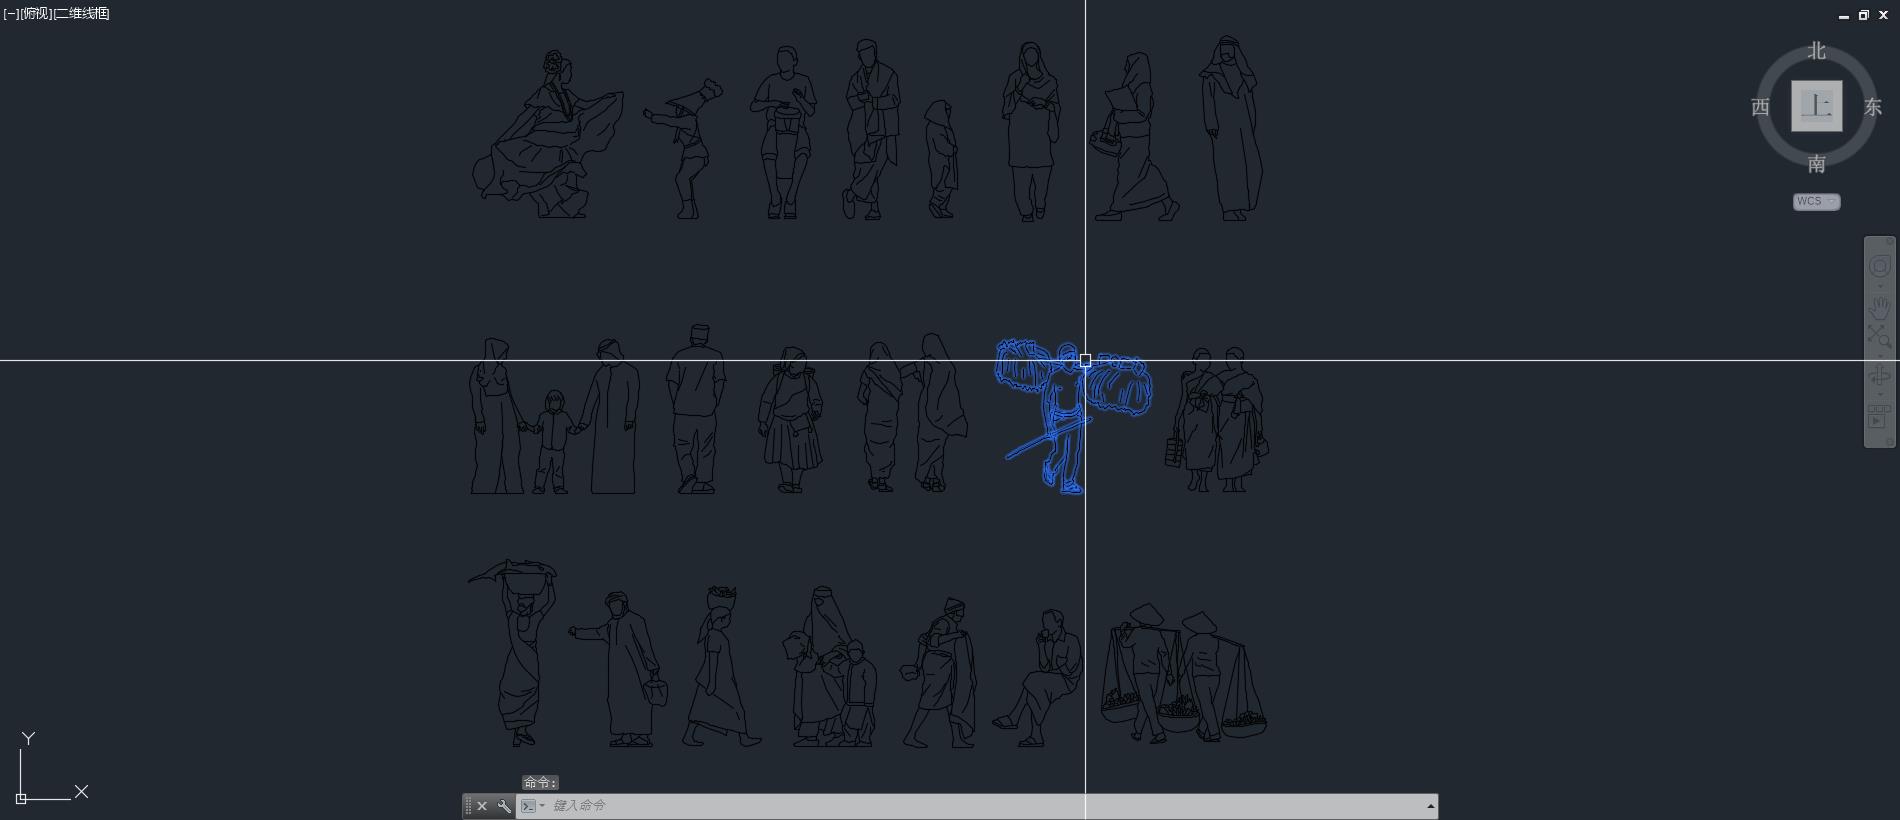Open the SteeringWheels navigation tool

[1879, 267]
